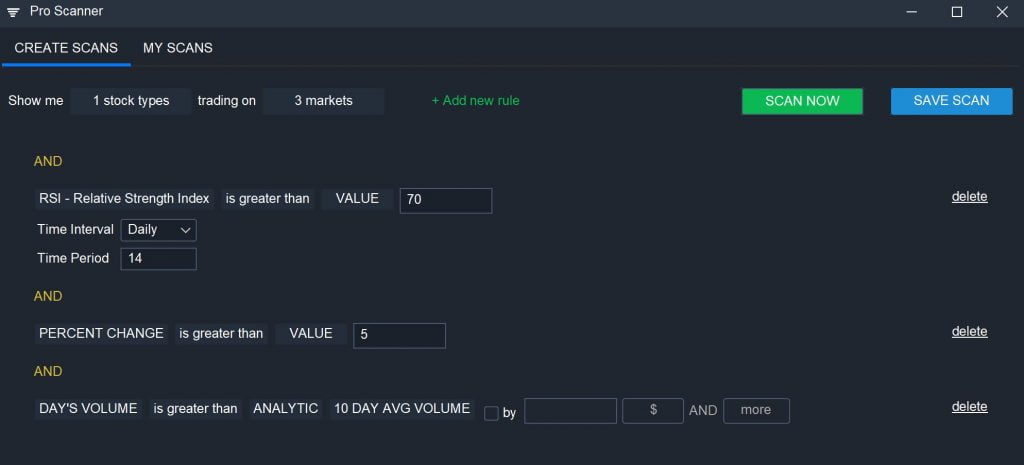Change the 10 DAY AVG VOLUME analytic

[x=401, y=409]
